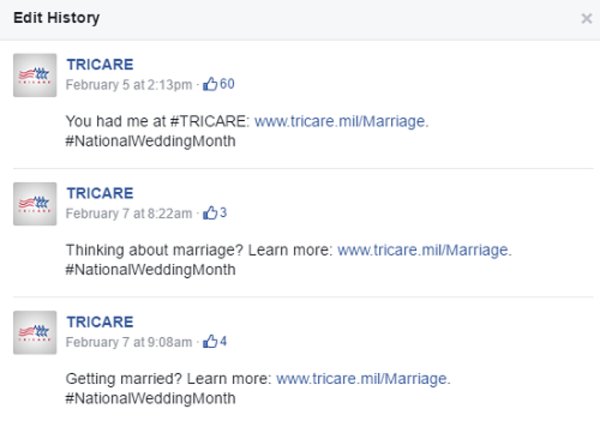
Task: Click the February 7 at 8:22am timestamp
Action: (129, 214)
